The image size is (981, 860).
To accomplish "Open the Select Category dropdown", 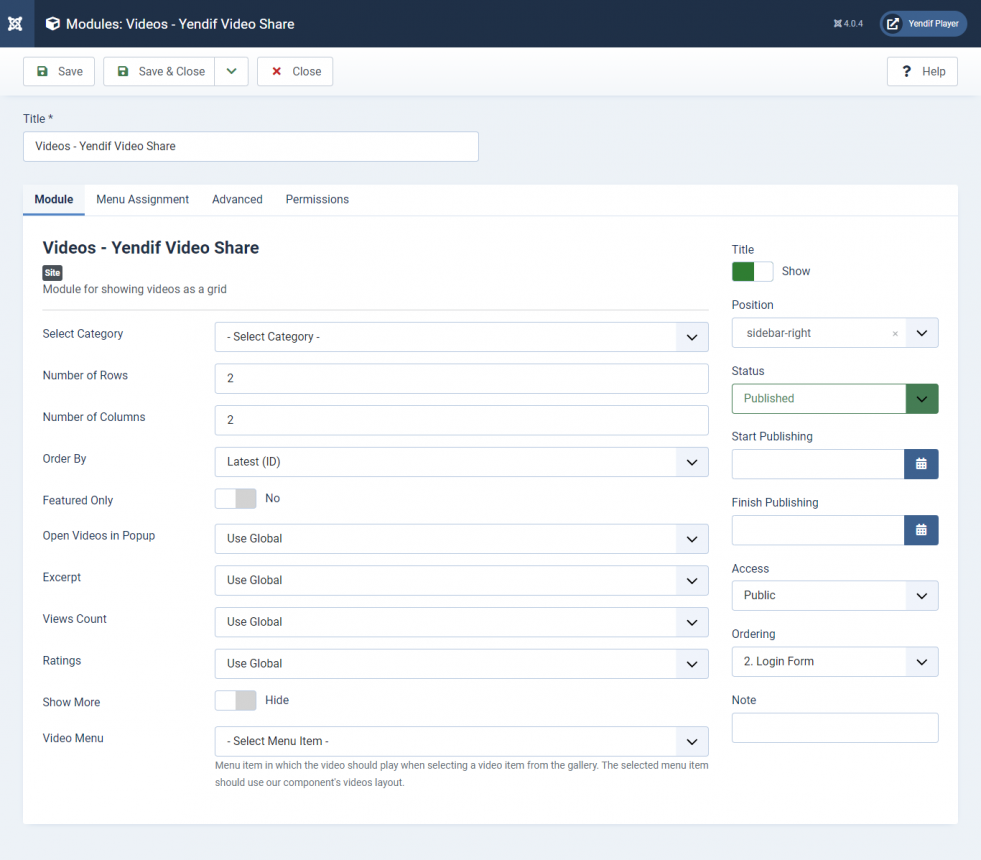I will 462,337.
